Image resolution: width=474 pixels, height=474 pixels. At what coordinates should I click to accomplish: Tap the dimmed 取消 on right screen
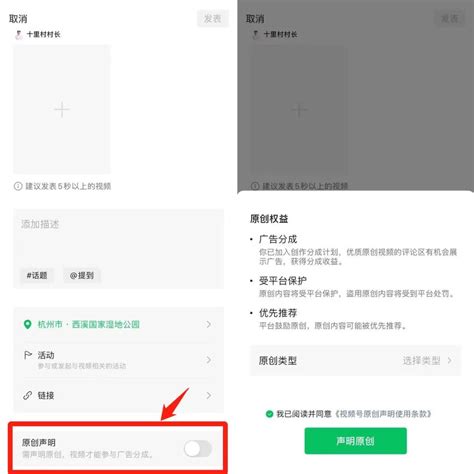(x=255, y=19)
